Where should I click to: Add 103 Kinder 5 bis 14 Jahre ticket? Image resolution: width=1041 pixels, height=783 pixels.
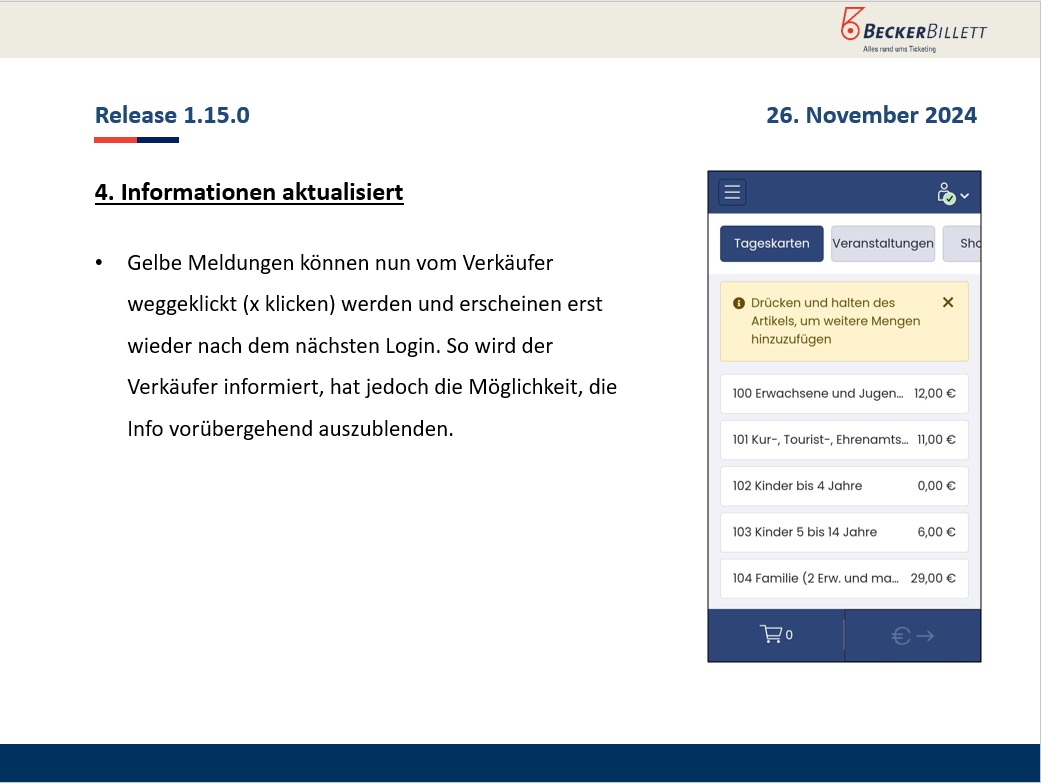(844, 532)
